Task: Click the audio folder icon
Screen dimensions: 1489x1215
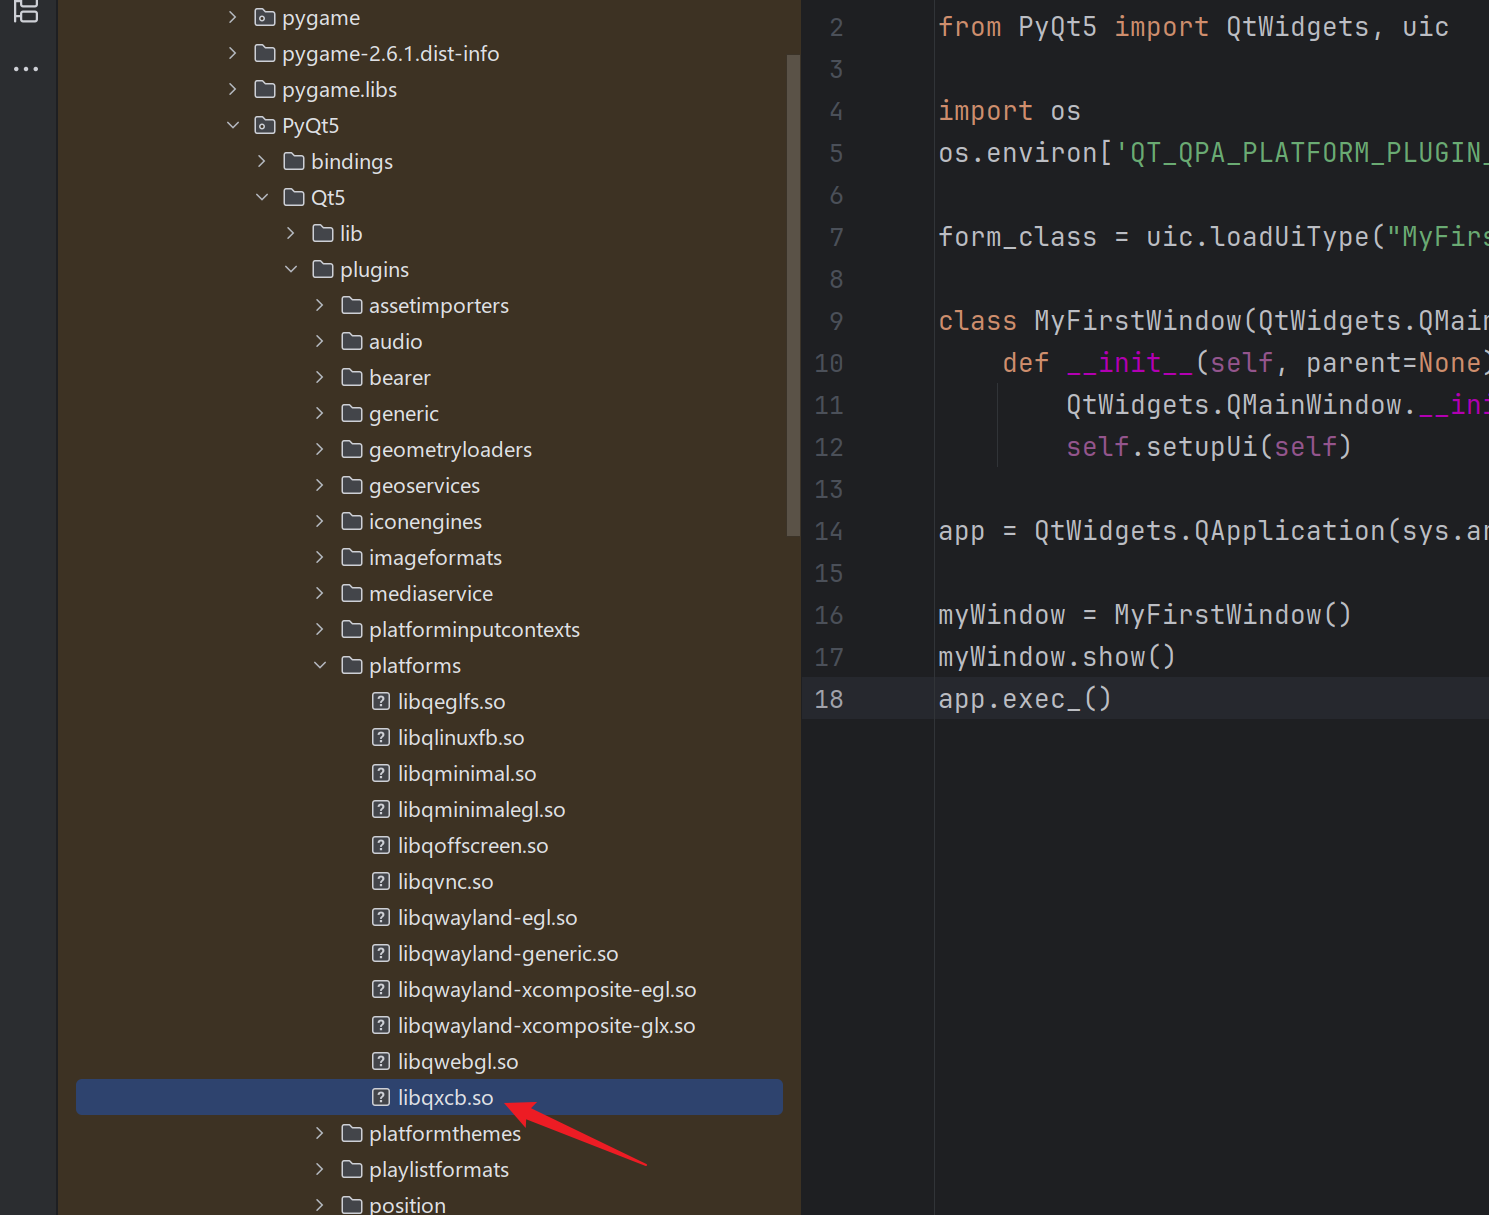Action: click(352, 341)
